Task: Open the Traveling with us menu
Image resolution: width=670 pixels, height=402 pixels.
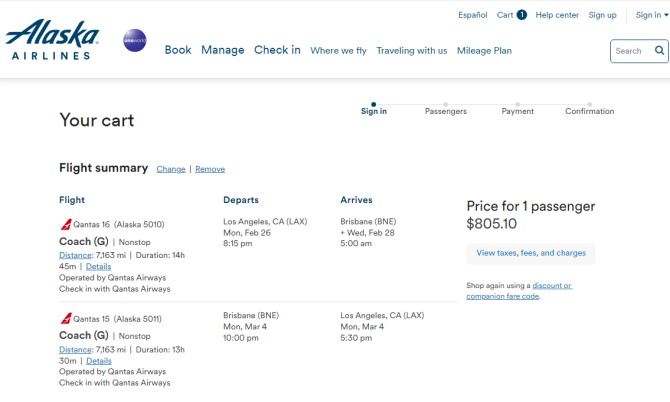Action: [x=411, y=51]
